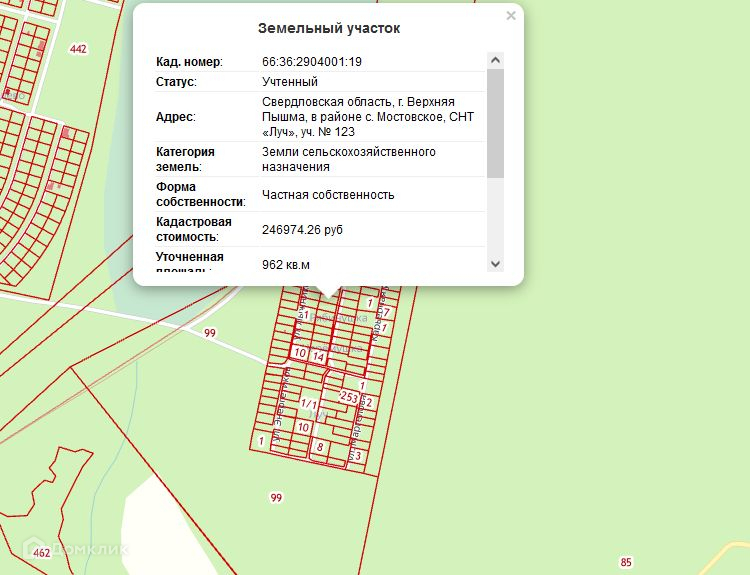This screenshot has height=575, width=750.
Task: Click map label 462
Action: tap(42, 553)
